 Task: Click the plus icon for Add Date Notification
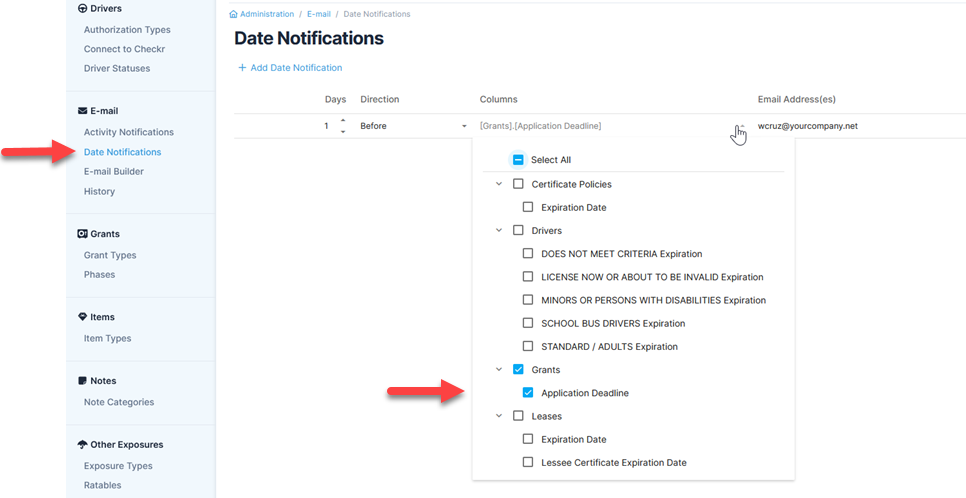click(x=242, y=68)
